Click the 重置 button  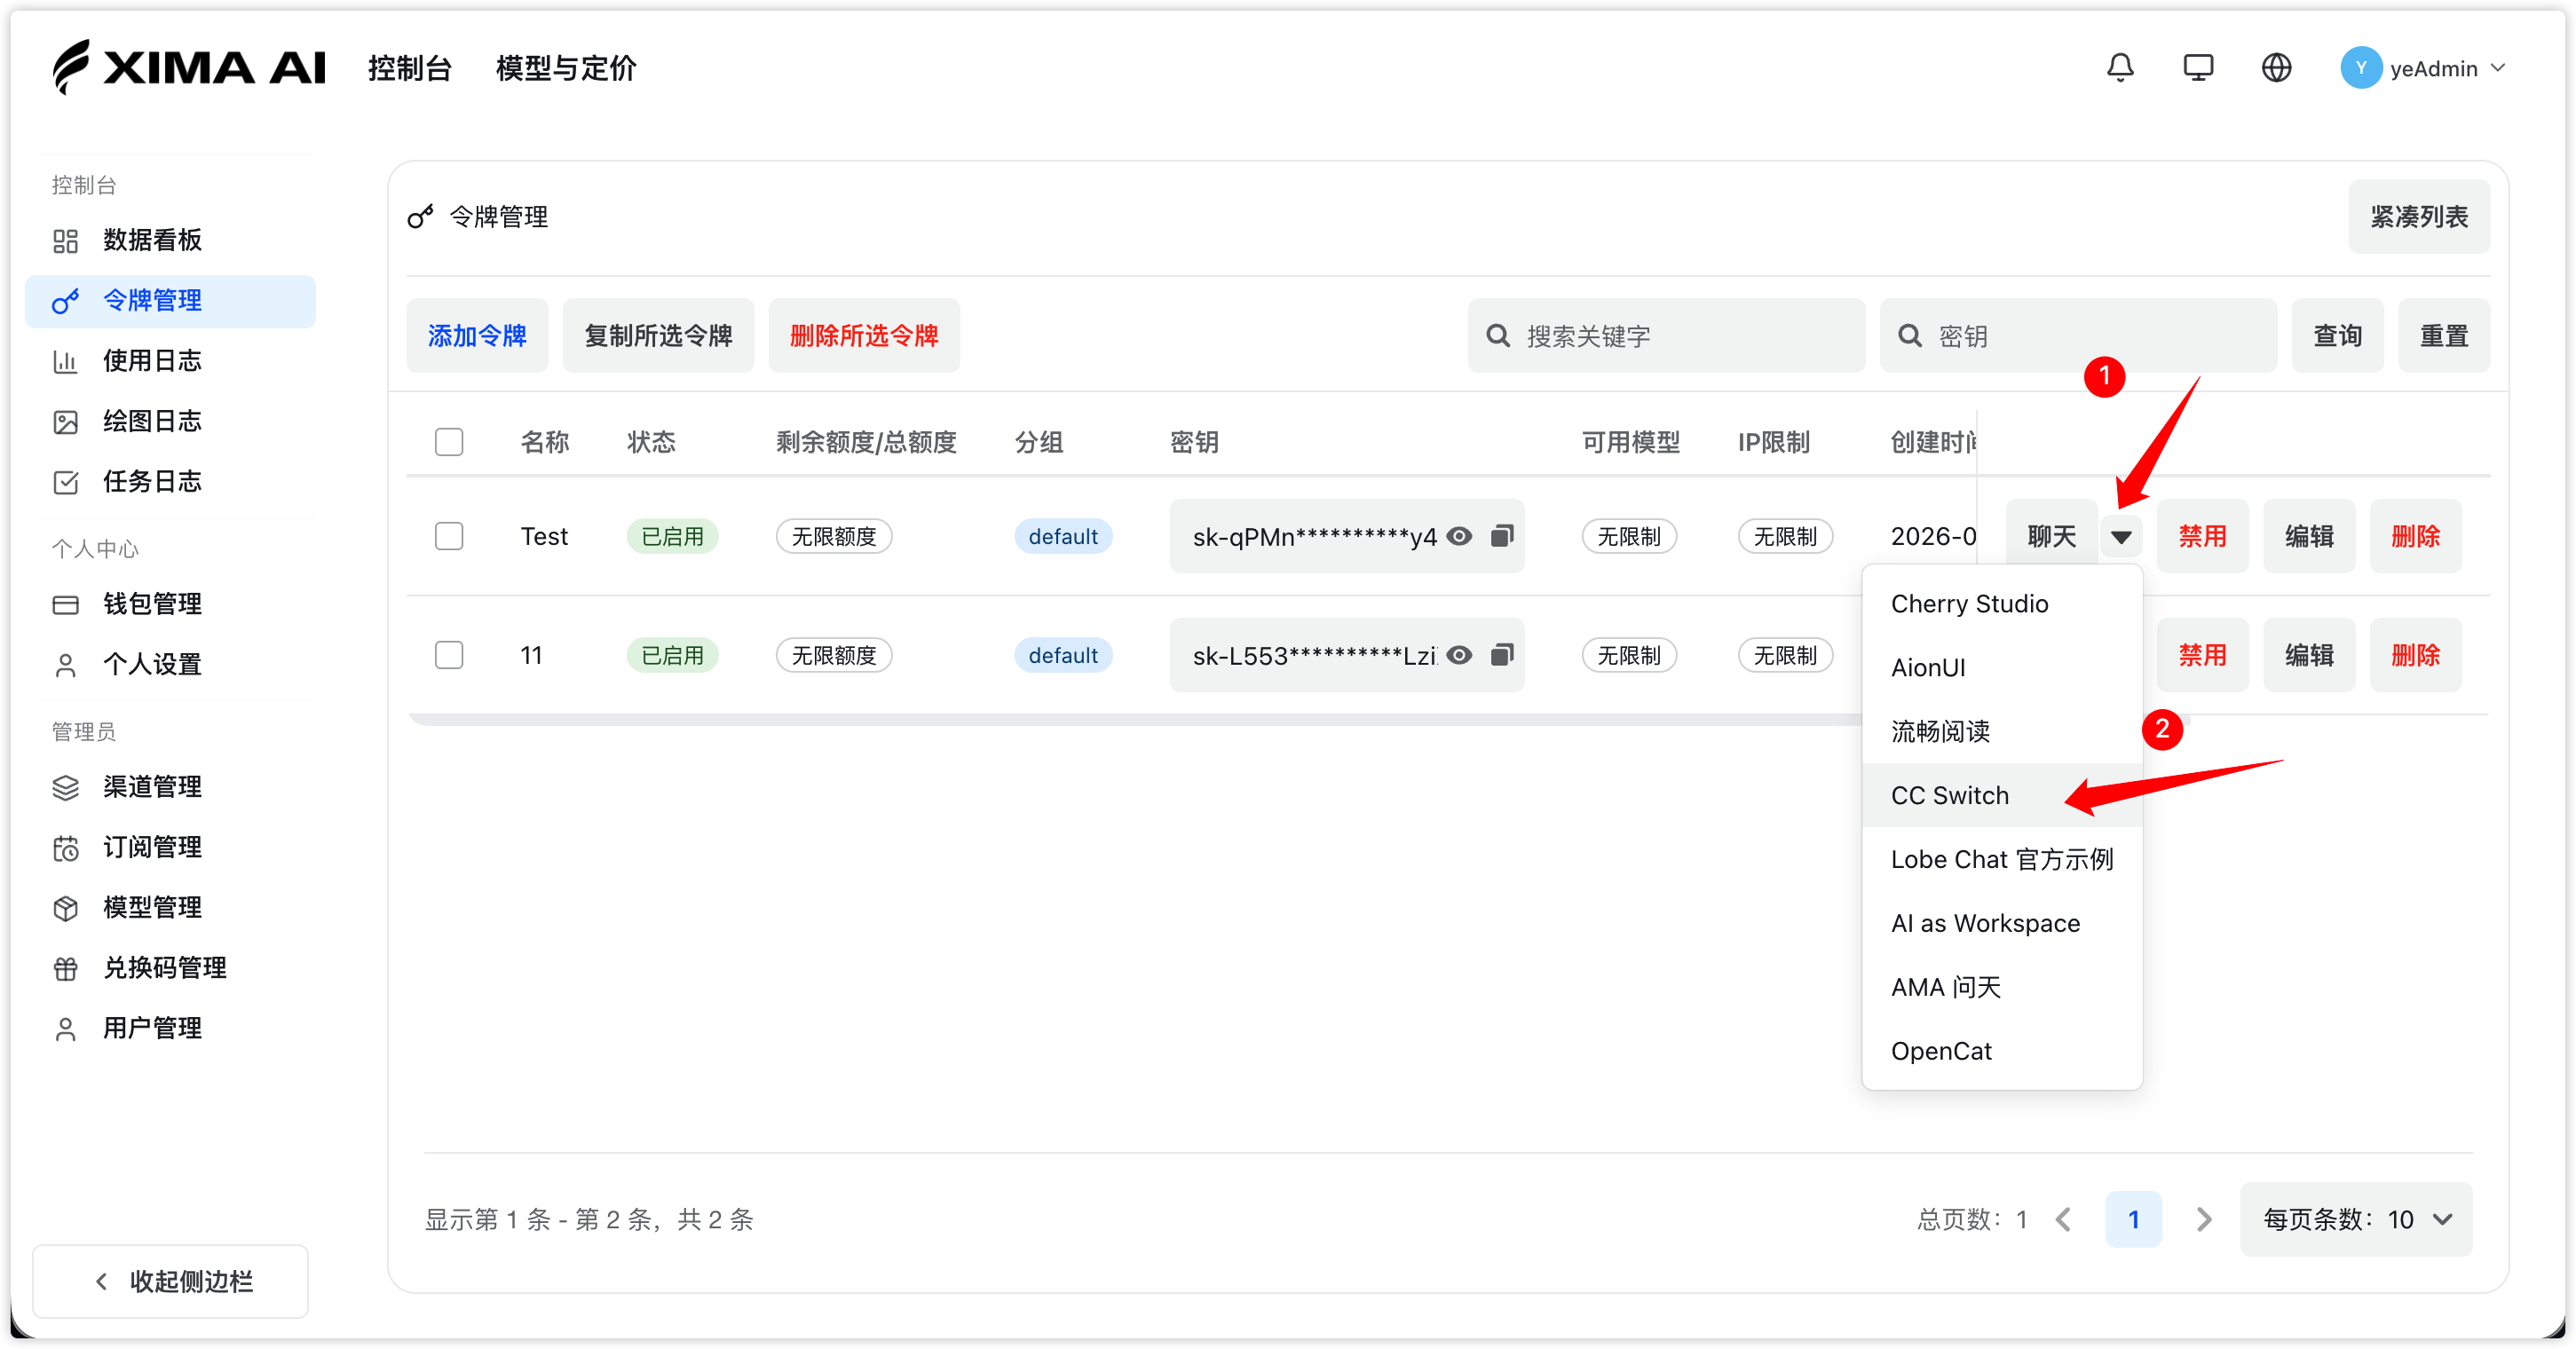(x=2443, y=336)
